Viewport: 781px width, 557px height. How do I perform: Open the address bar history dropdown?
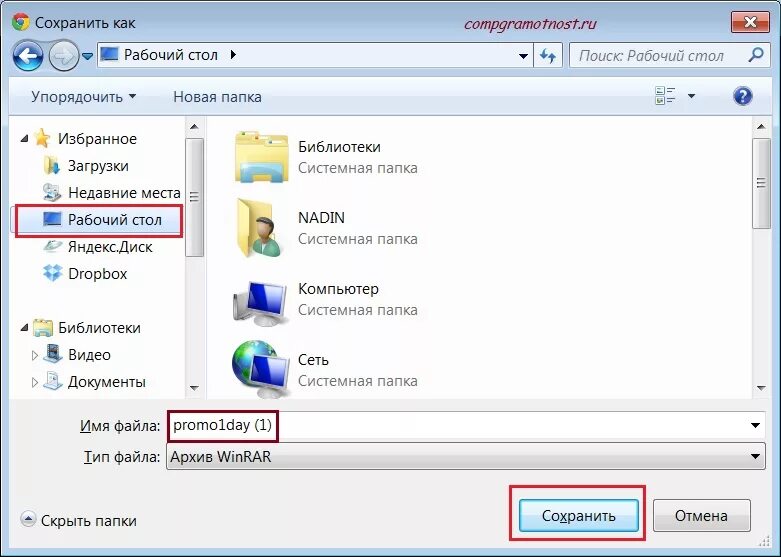click(523, 56)
